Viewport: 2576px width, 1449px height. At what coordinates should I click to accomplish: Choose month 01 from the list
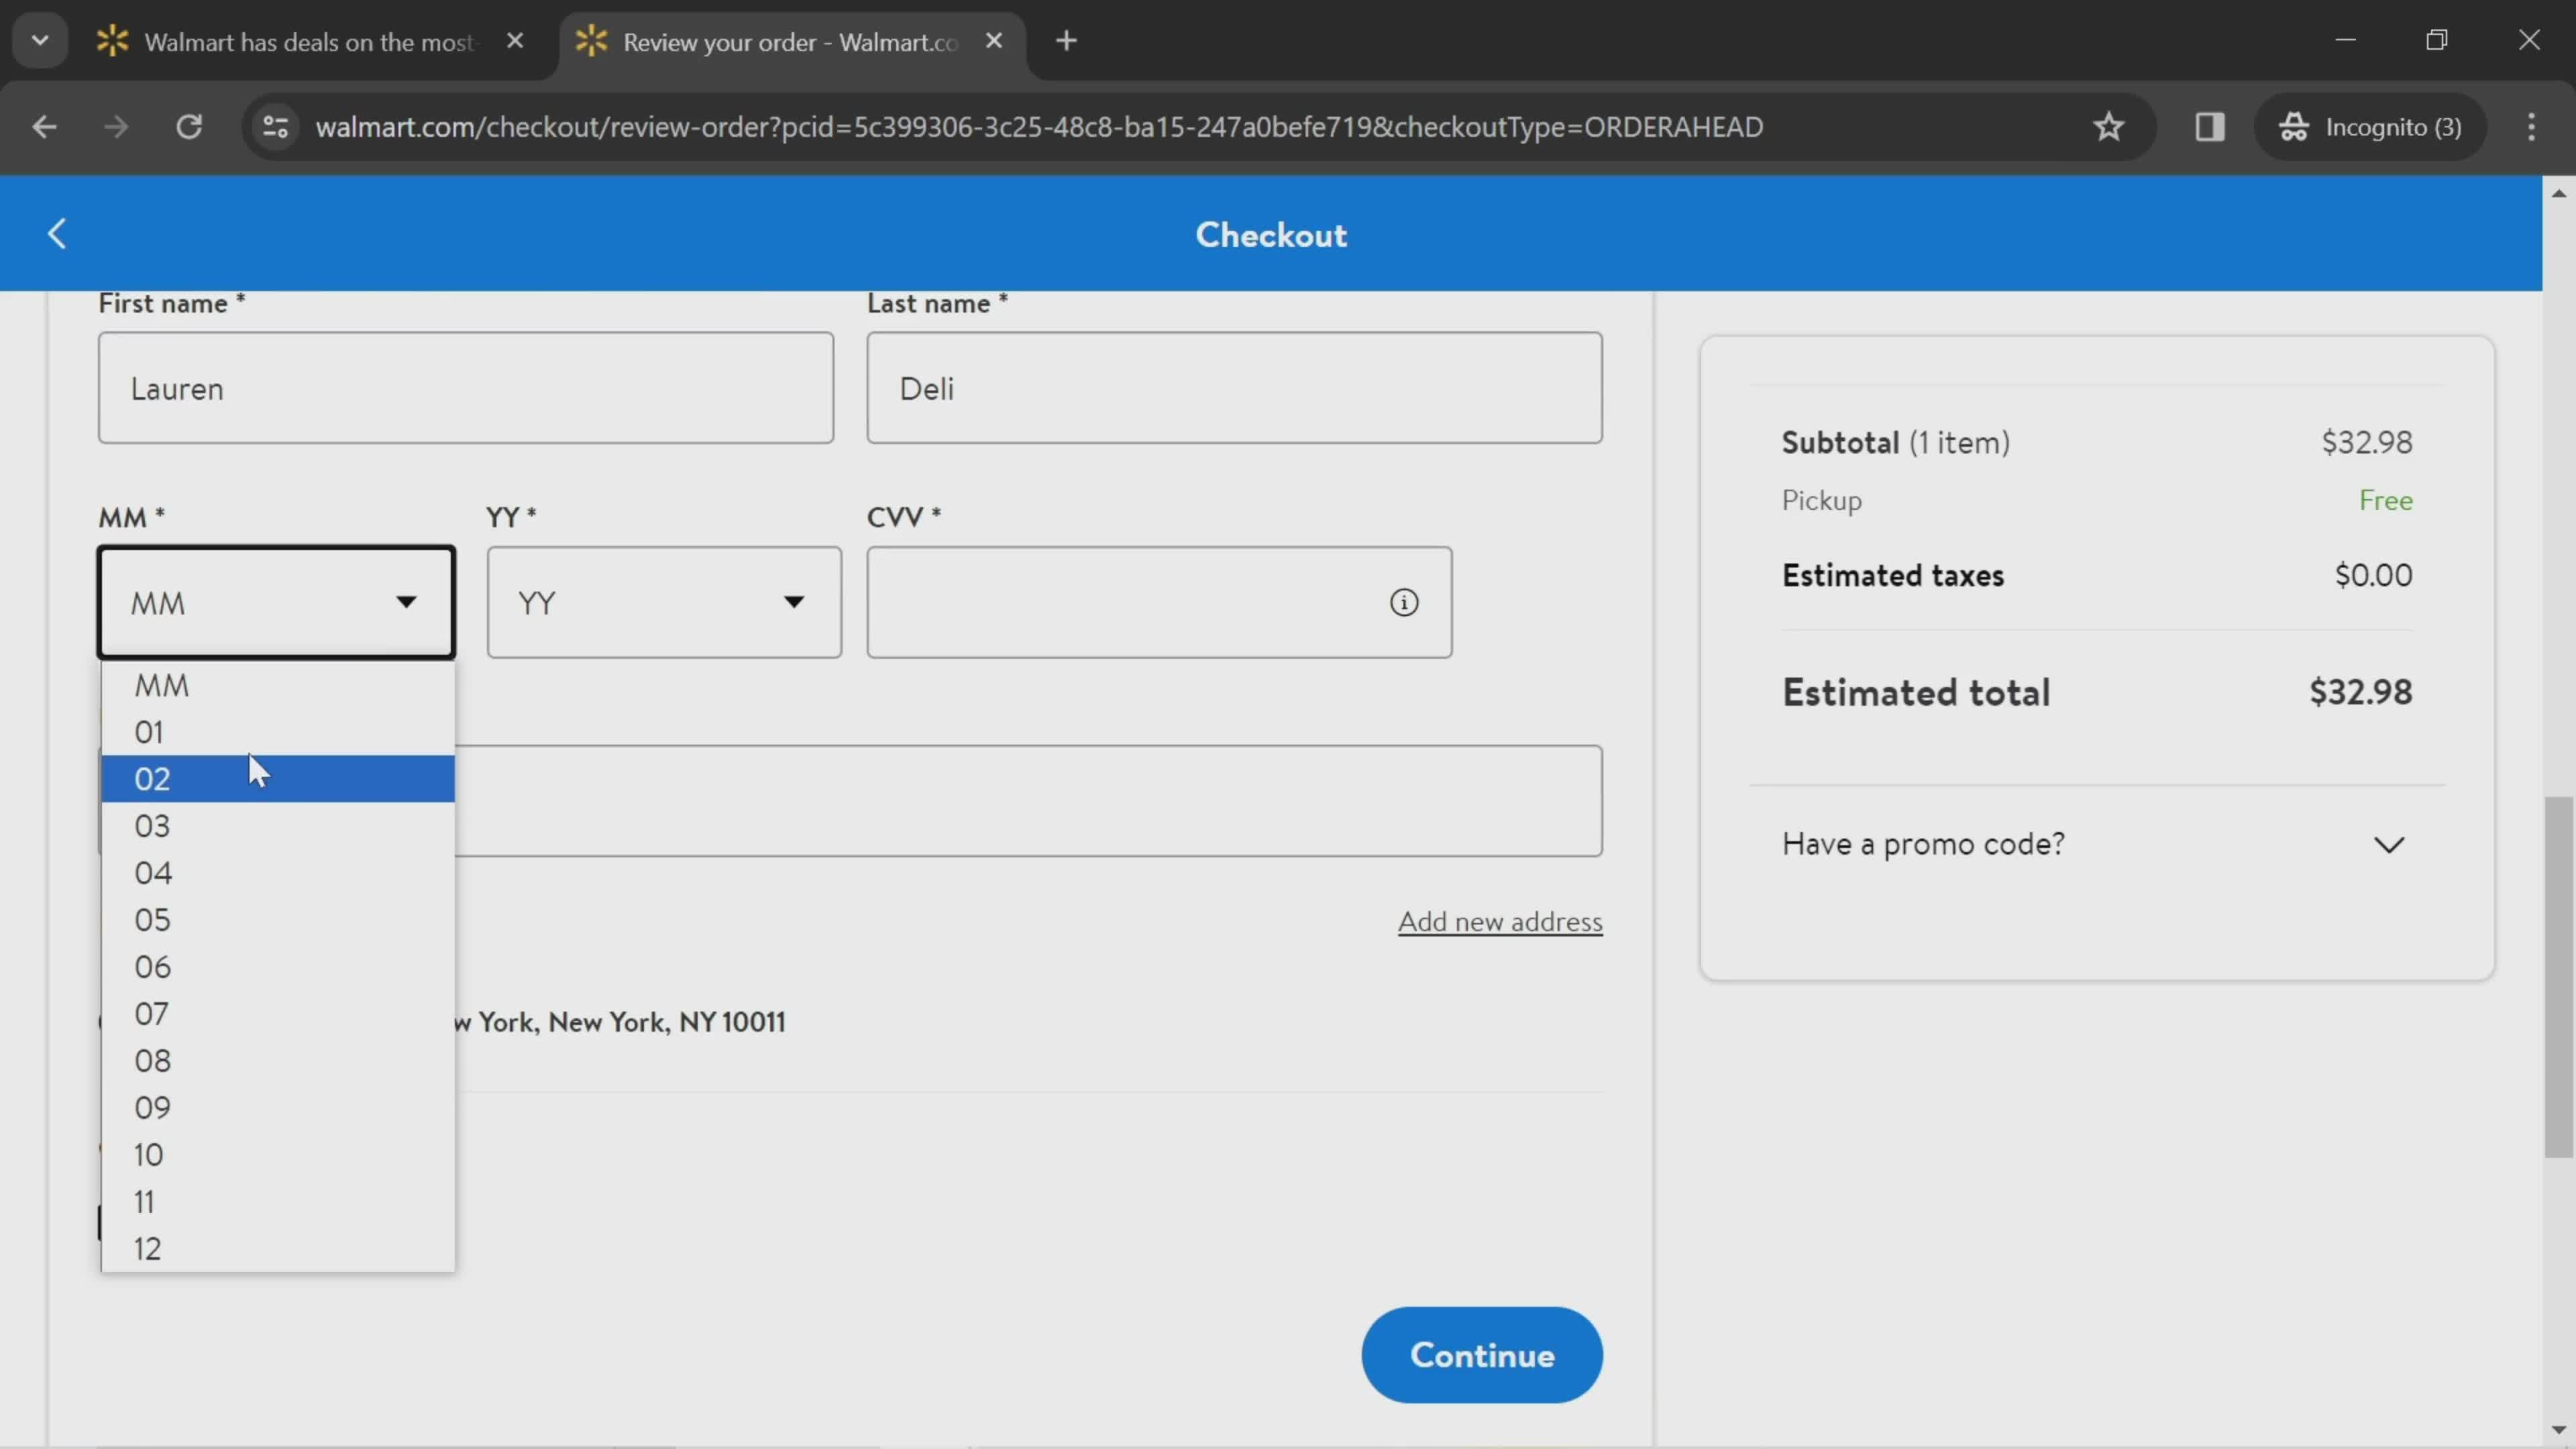278,732
